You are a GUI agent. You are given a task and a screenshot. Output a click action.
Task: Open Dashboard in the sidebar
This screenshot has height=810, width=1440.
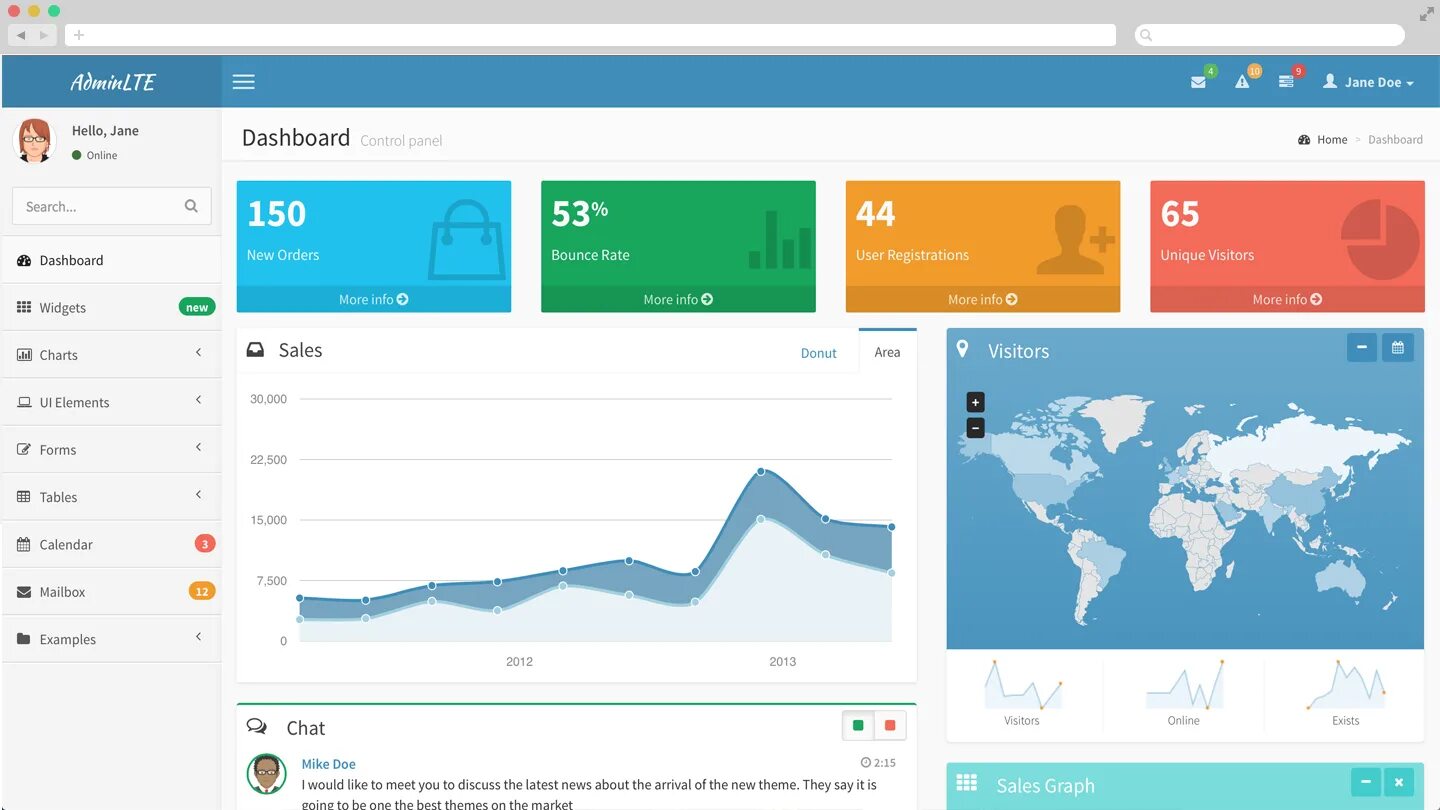click(111, 260)
